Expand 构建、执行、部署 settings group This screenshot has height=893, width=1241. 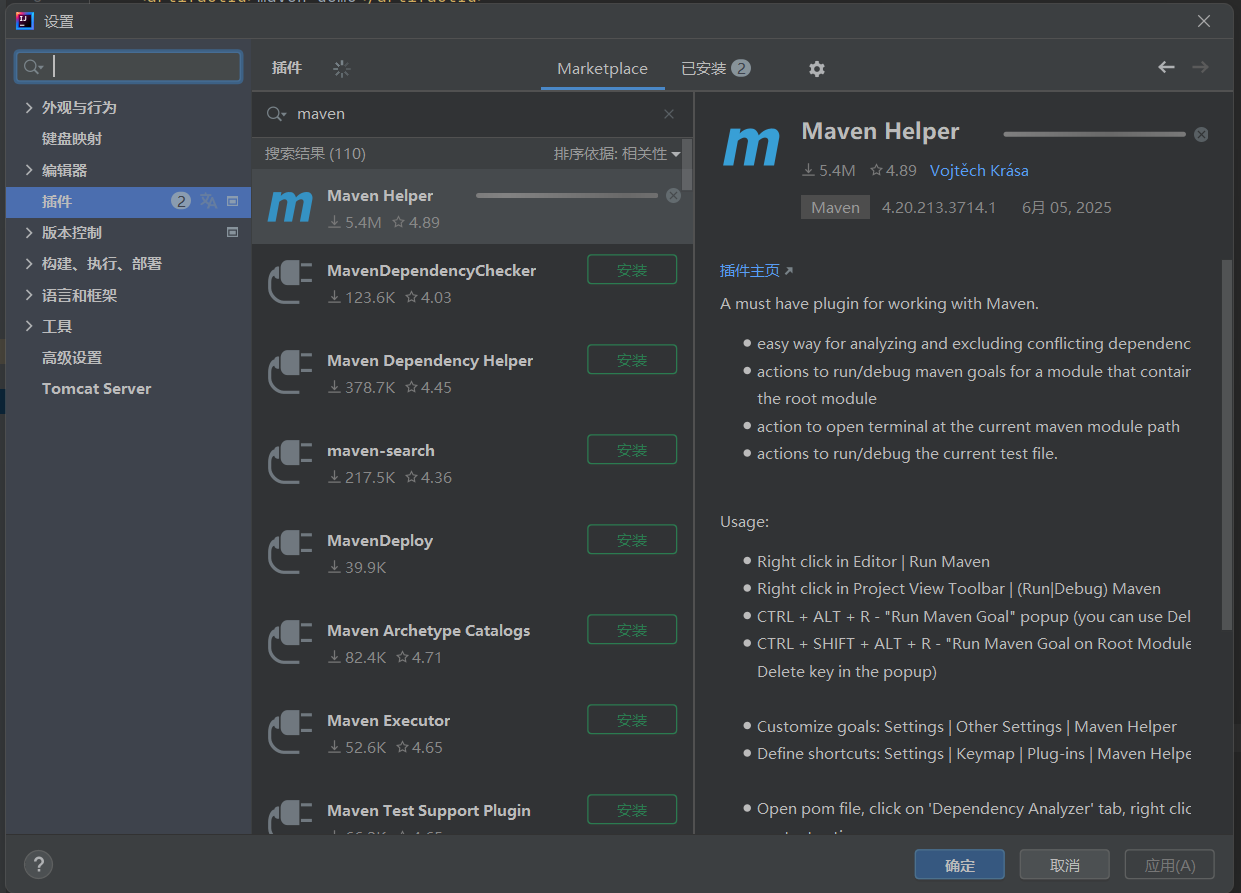click(x=29, y=263)
